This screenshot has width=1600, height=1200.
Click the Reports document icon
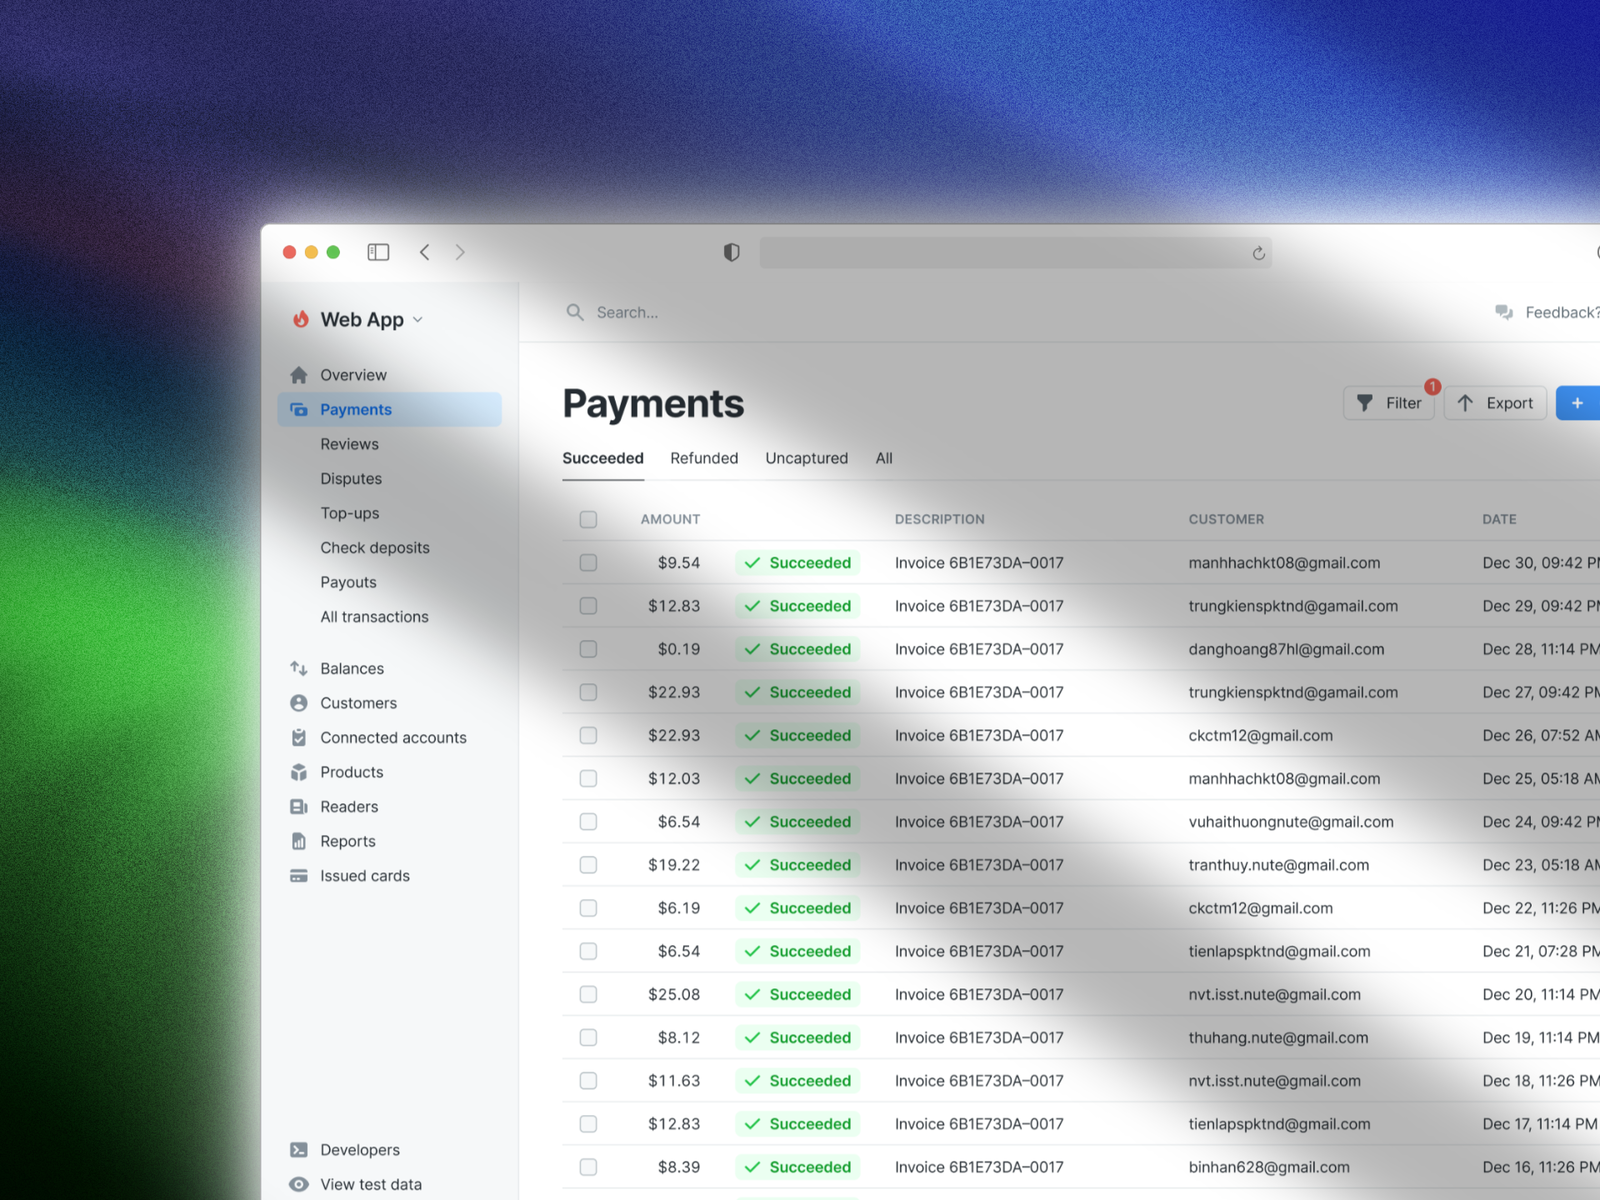pos(298,841)
